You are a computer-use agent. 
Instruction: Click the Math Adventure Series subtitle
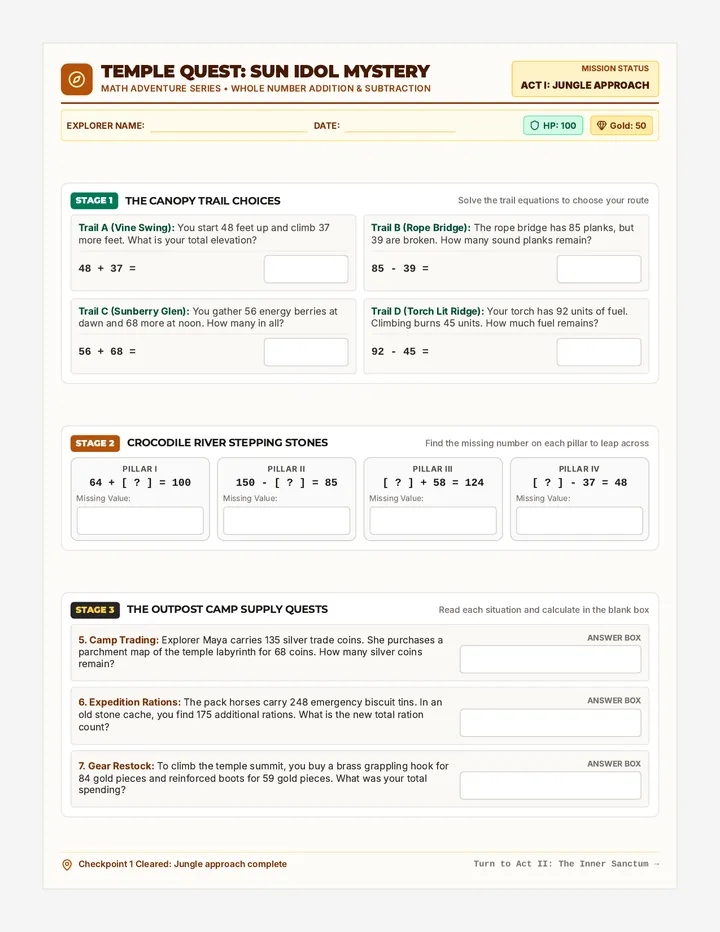pyautogui.click(x=266, y=89)
